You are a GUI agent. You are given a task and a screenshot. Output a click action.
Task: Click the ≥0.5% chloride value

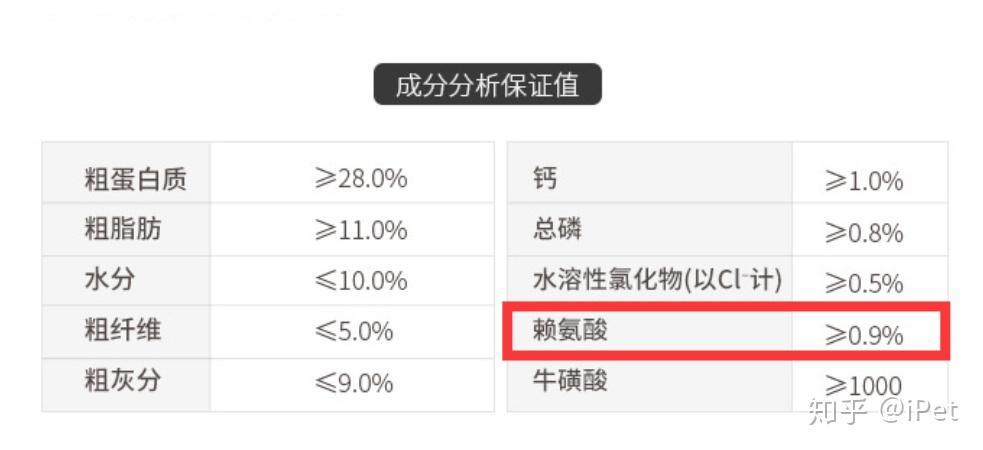tap(864, 284)
